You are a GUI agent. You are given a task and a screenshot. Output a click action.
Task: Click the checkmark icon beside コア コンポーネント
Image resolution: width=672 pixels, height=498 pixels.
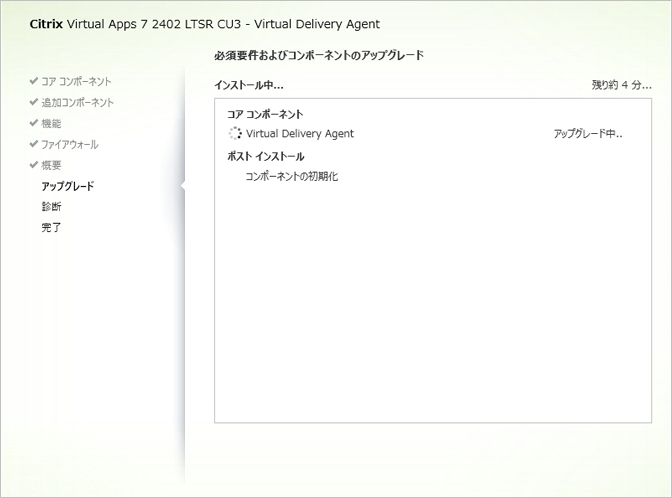click(34, 81)
